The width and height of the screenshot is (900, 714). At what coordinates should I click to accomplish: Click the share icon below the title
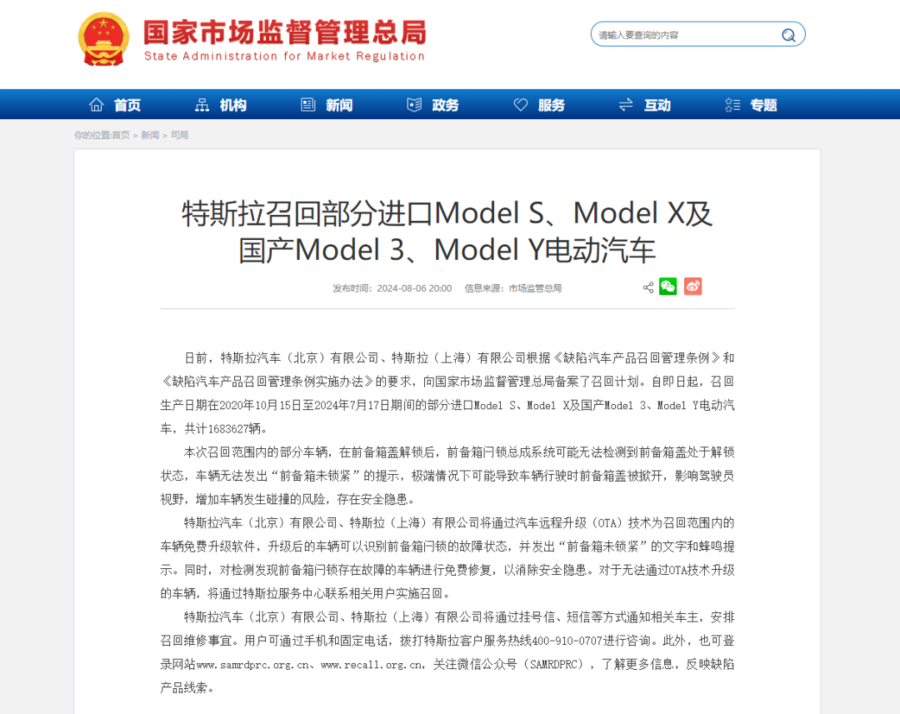[x=648, y=287]
